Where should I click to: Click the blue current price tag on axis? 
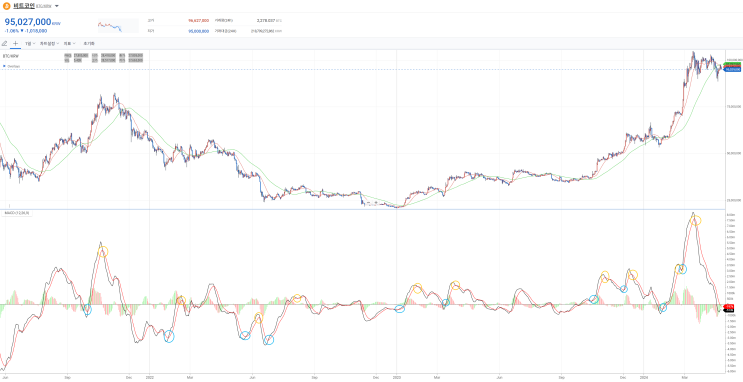(x=733, y=70)
